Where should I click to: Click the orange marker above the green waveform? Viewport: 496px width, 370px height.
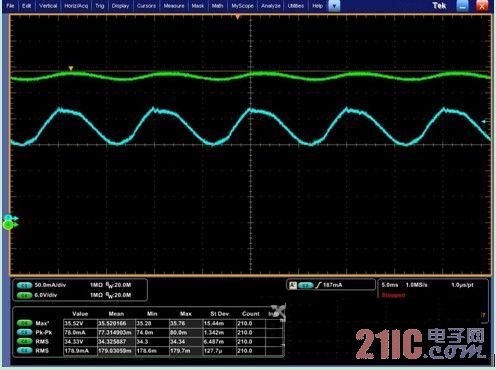(x=71, y=68)
